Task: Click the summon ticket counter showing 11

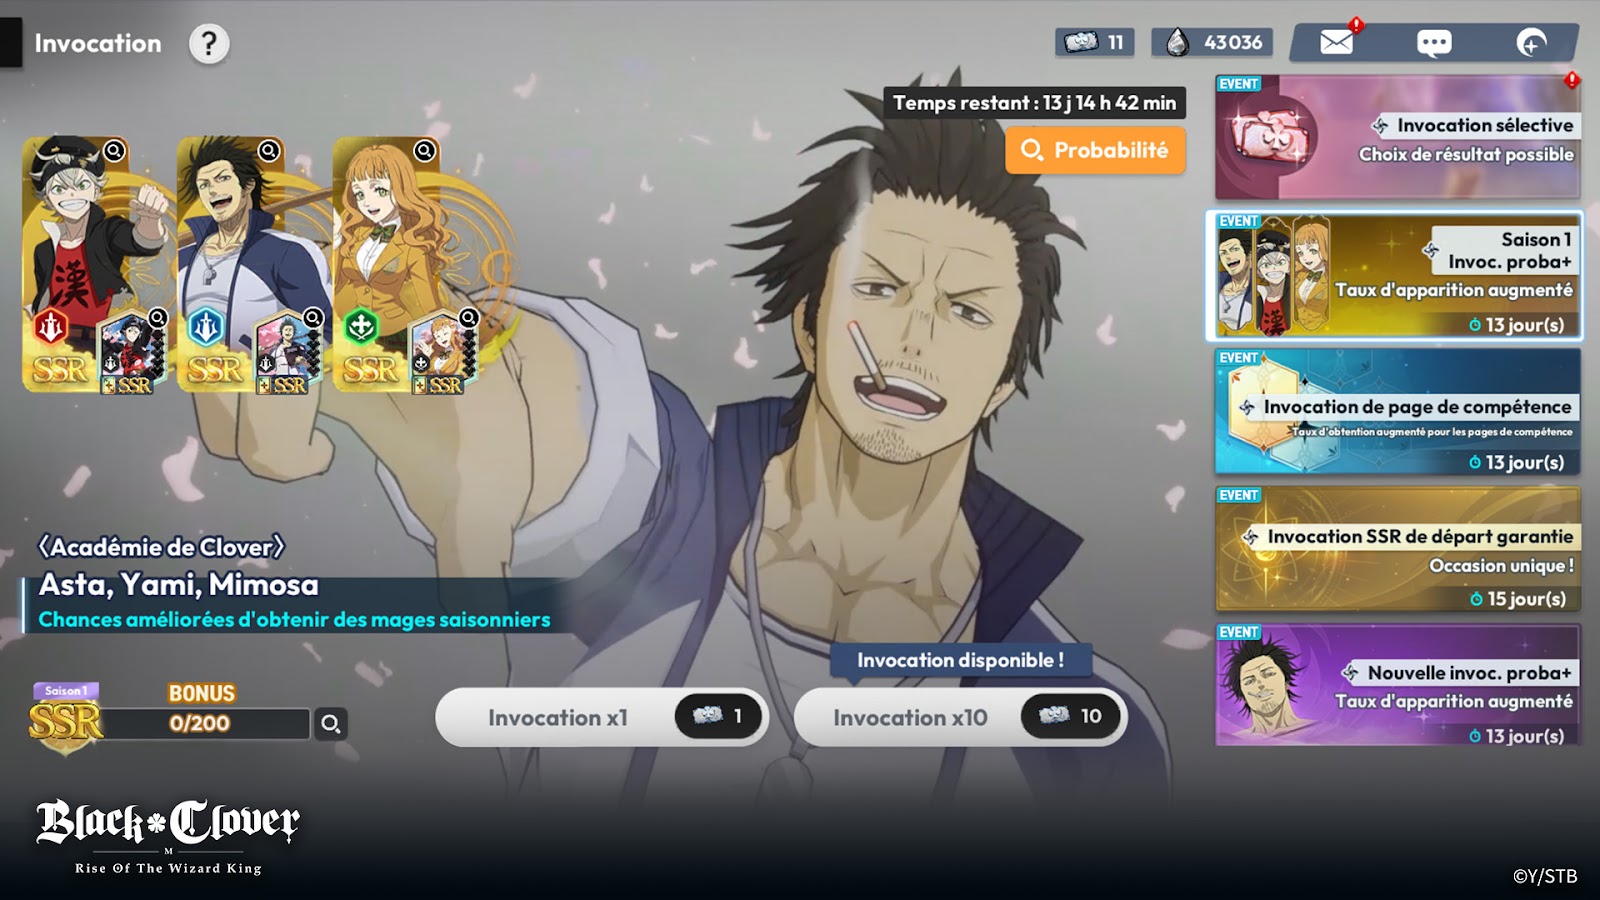Action: [x=1094, y=42]
